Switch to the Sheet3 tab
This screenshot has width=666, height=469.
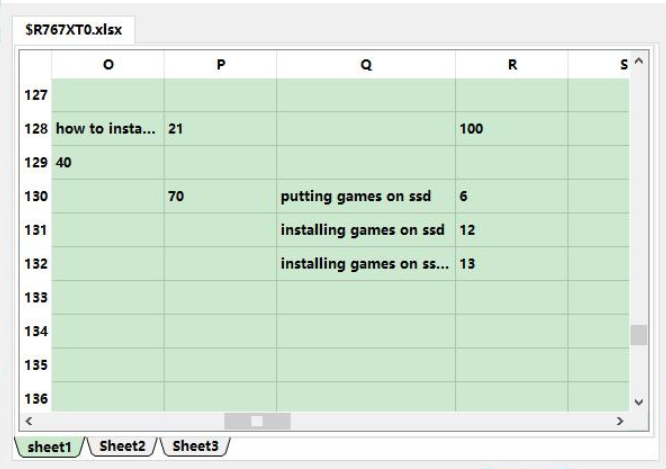coord(195,446)
